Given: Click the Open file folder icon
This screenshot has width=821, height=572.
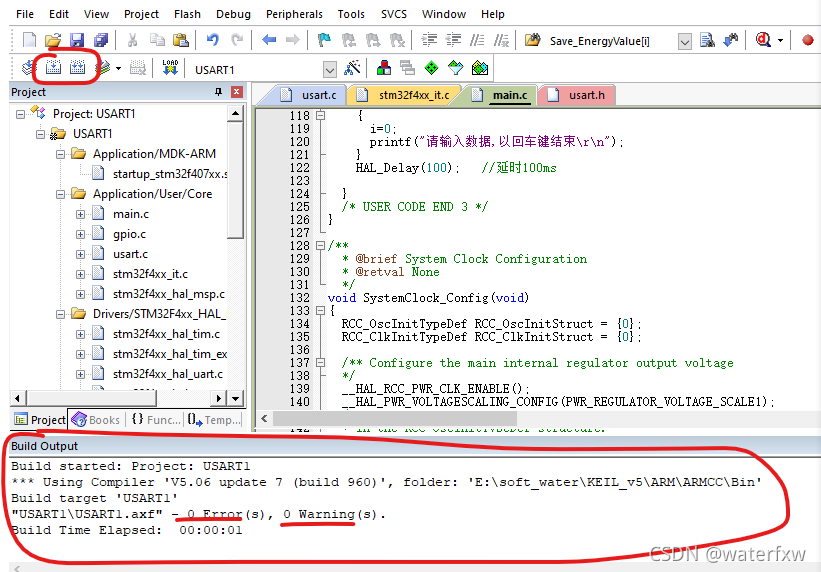Looking at the screenshot, I should (52, 40).
